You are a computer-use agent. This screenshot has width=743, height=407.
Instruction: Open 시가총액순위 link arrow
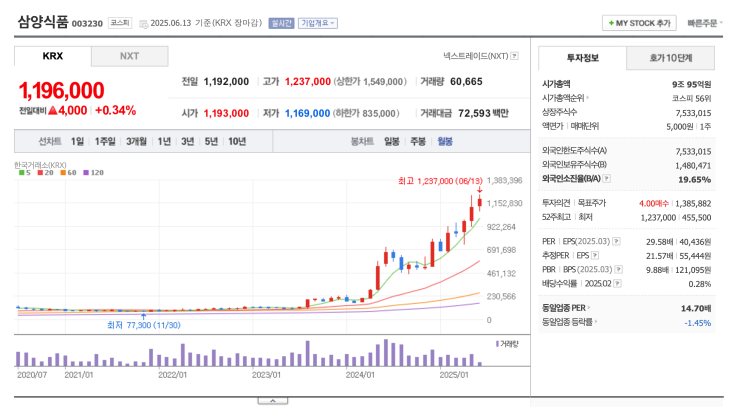click(x=588, y=98)
